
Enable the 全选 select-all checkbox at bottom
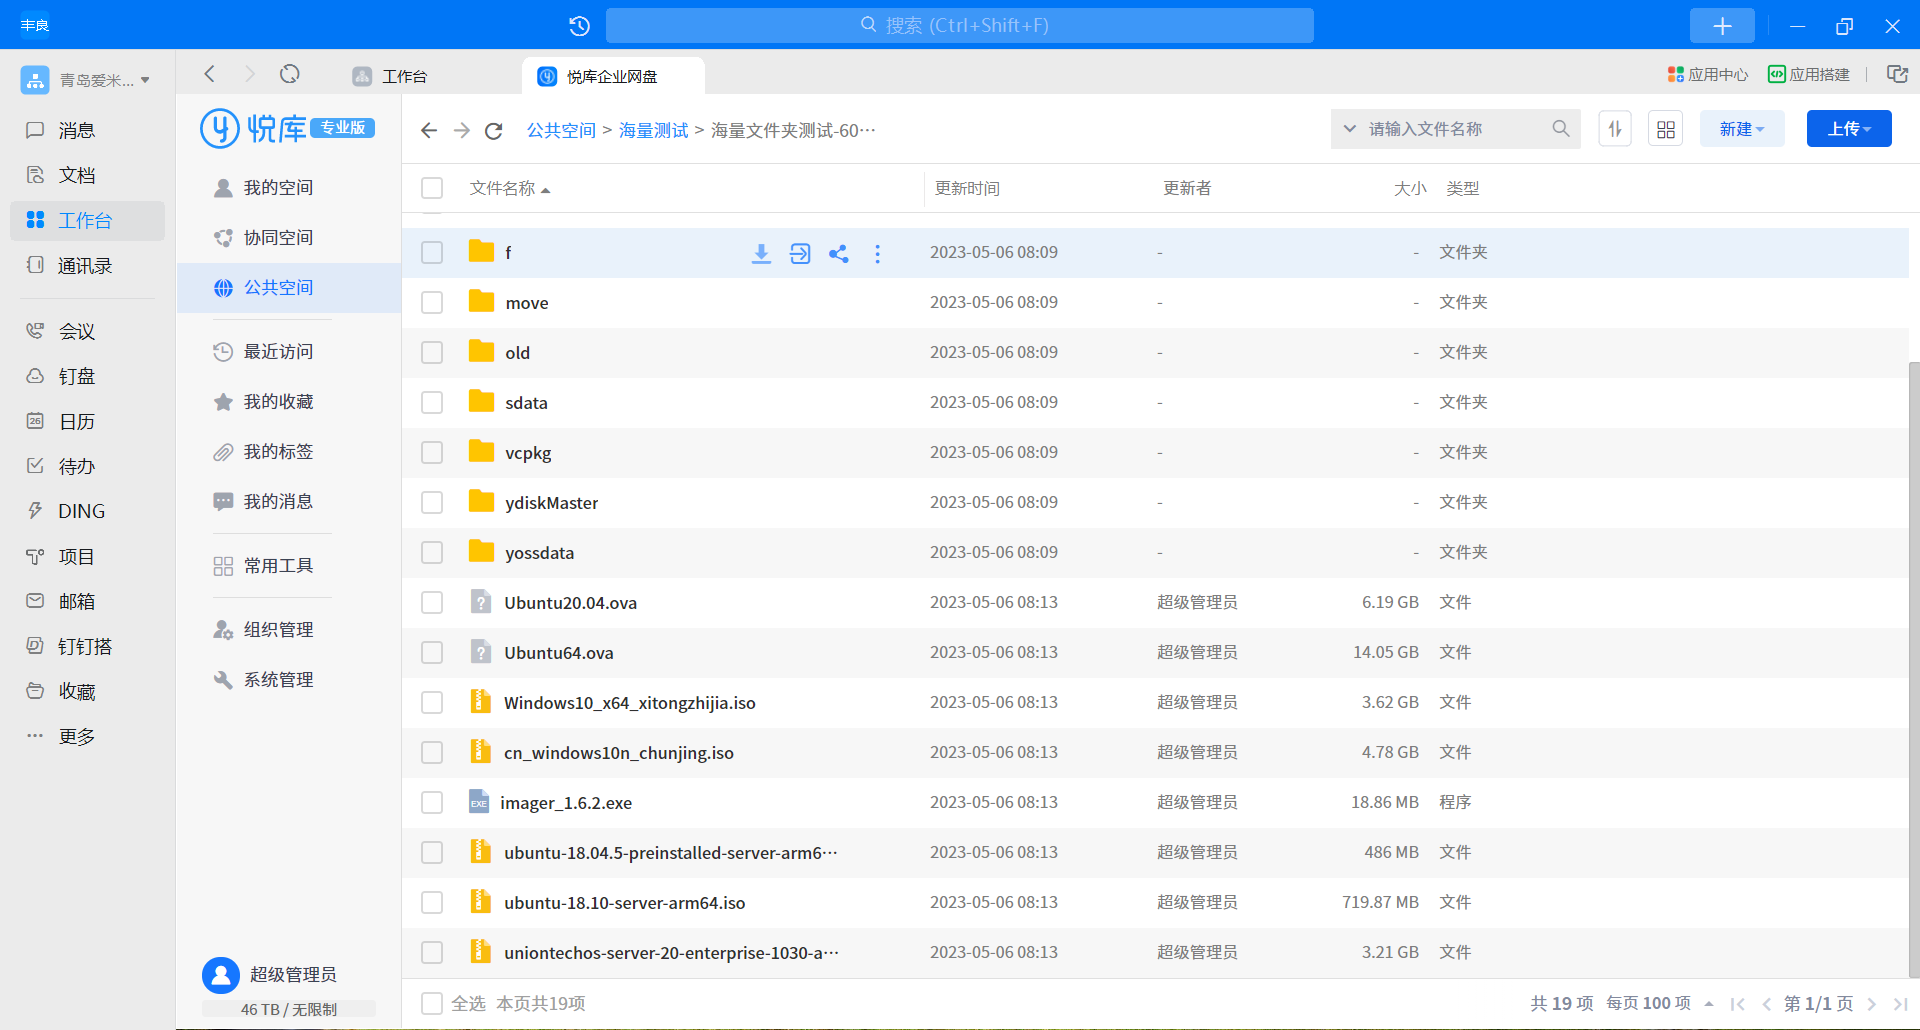(x=432, y=1003)
